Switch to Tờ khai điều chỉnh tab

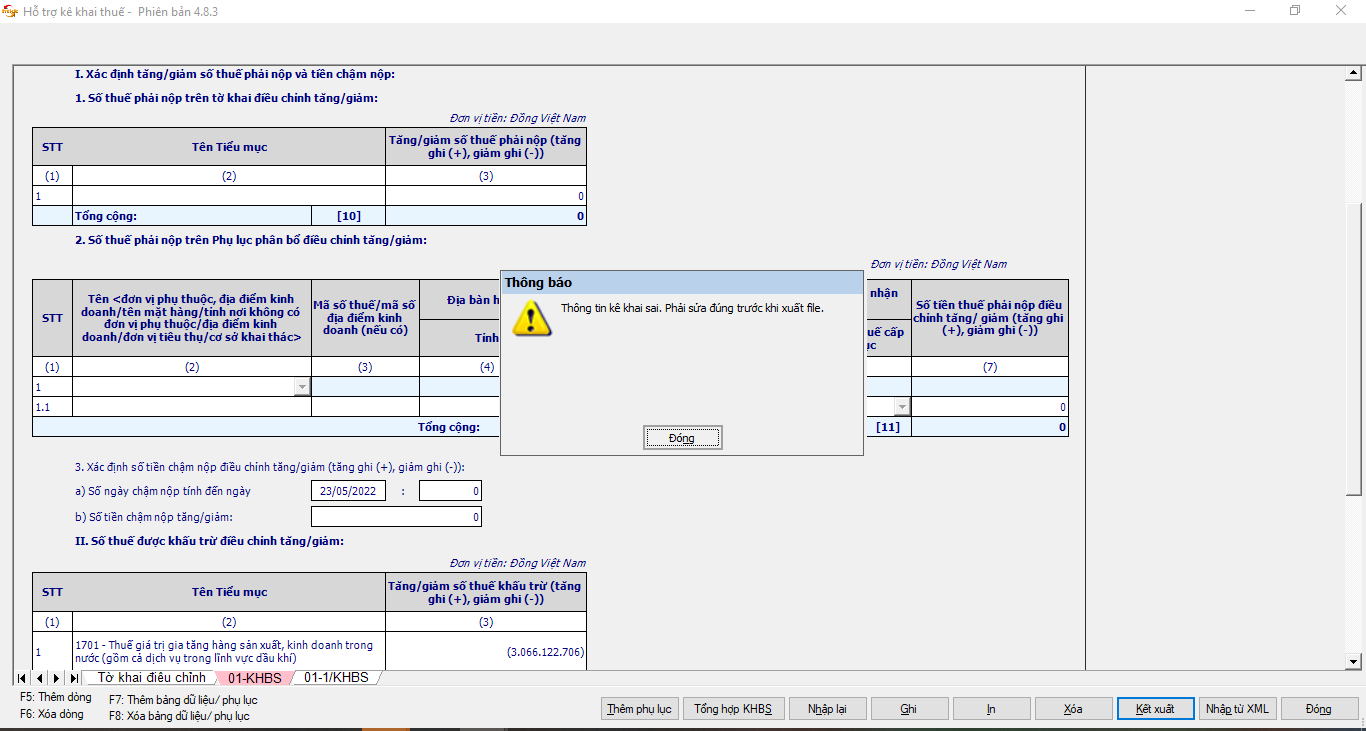tap(151, 678)
